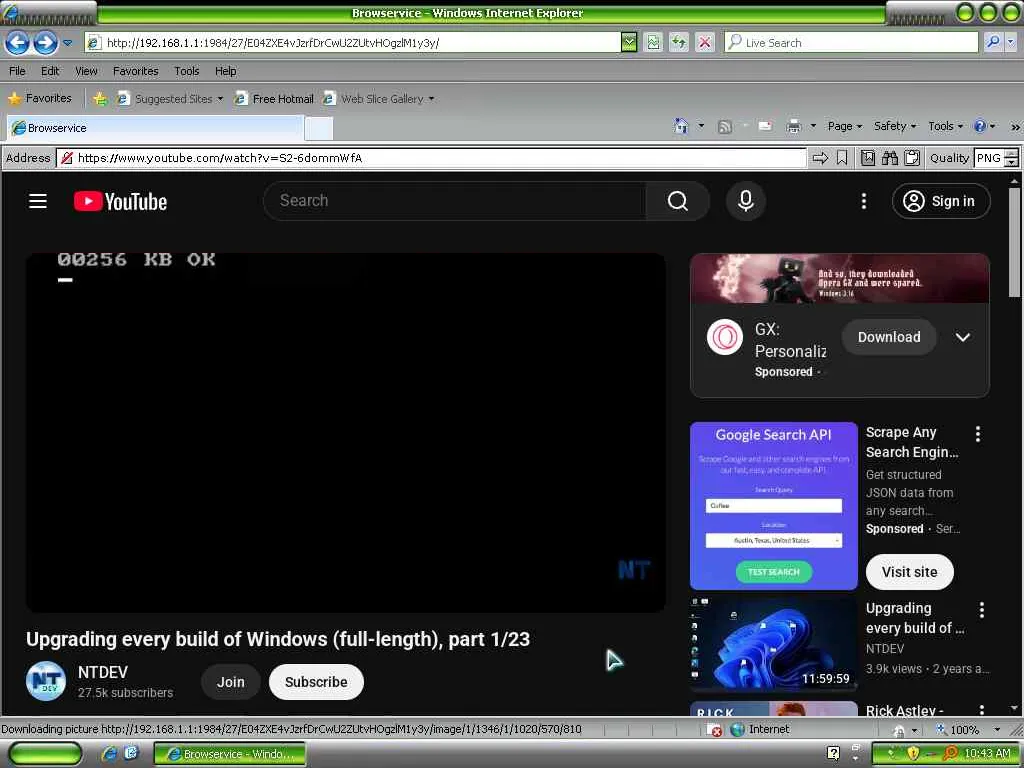Click the RSS feeds icon
Screen dimensions: 1024x768
point(724,126)
